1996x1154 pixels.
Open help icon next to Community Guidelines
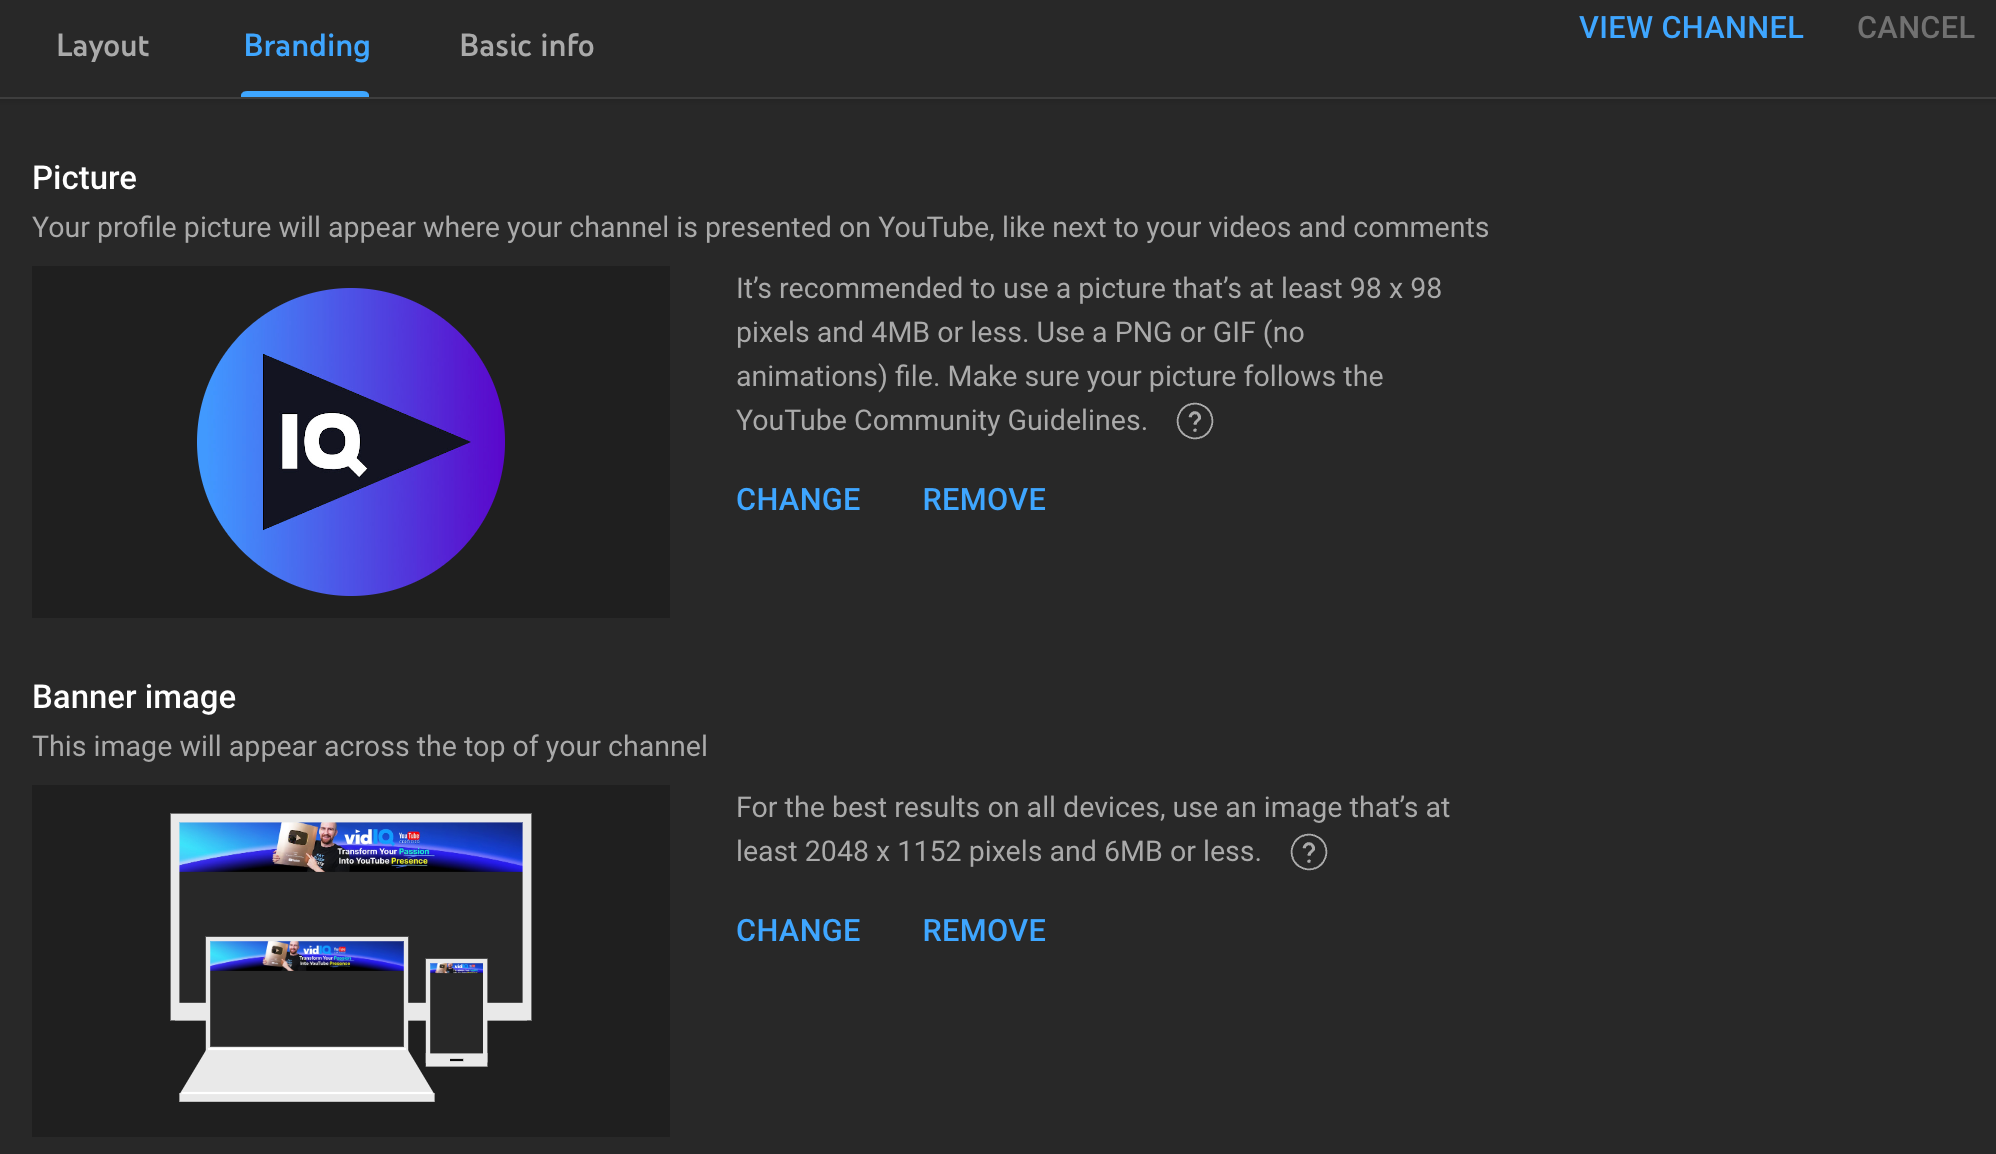(1194, 421)
